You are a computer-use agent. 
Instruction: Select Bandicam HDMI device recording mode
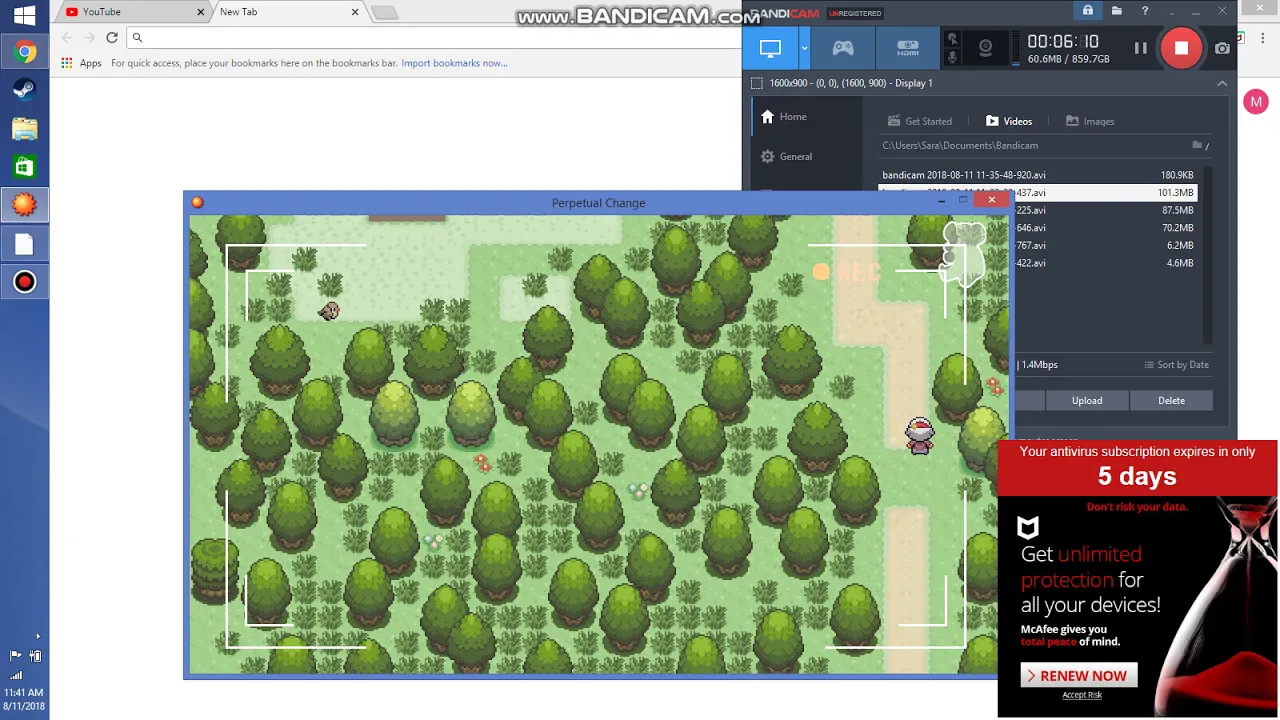click(907, 48)
